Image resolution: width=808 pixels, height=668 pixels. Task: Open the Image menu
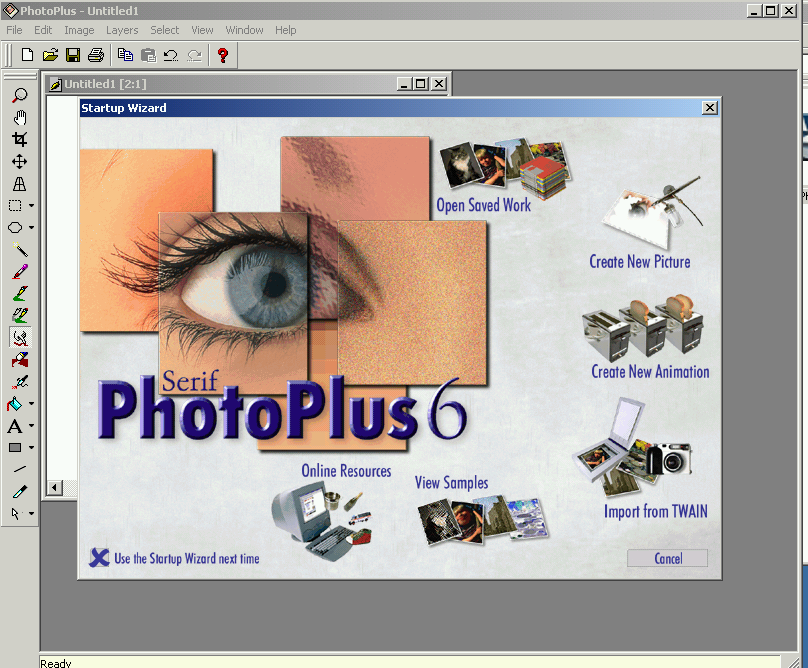[79, 30]
